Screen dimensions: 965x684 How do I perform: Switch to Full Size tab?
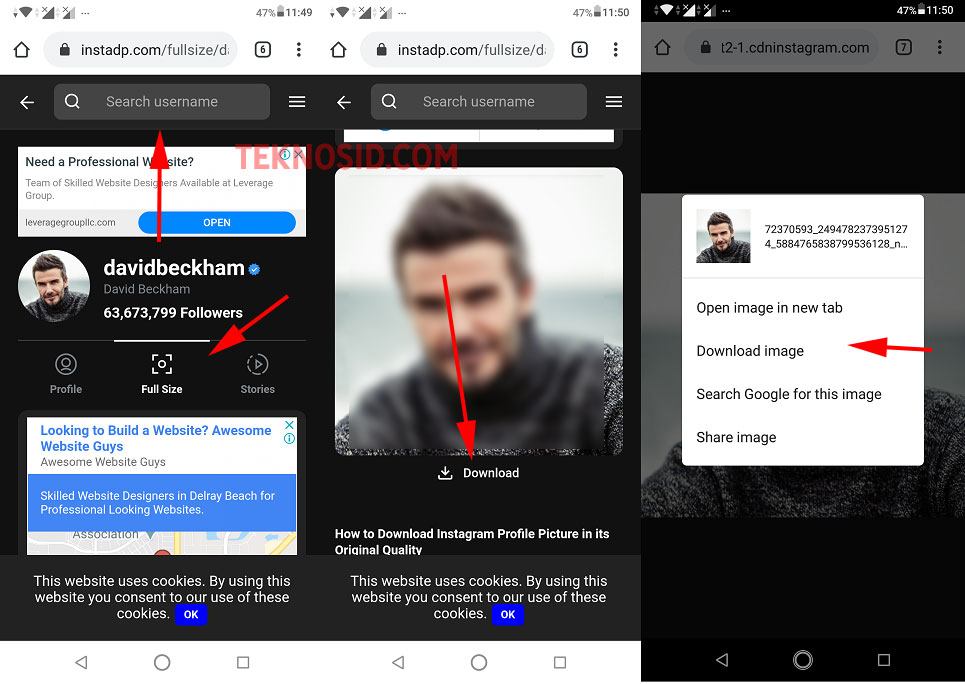coord(162,374)
